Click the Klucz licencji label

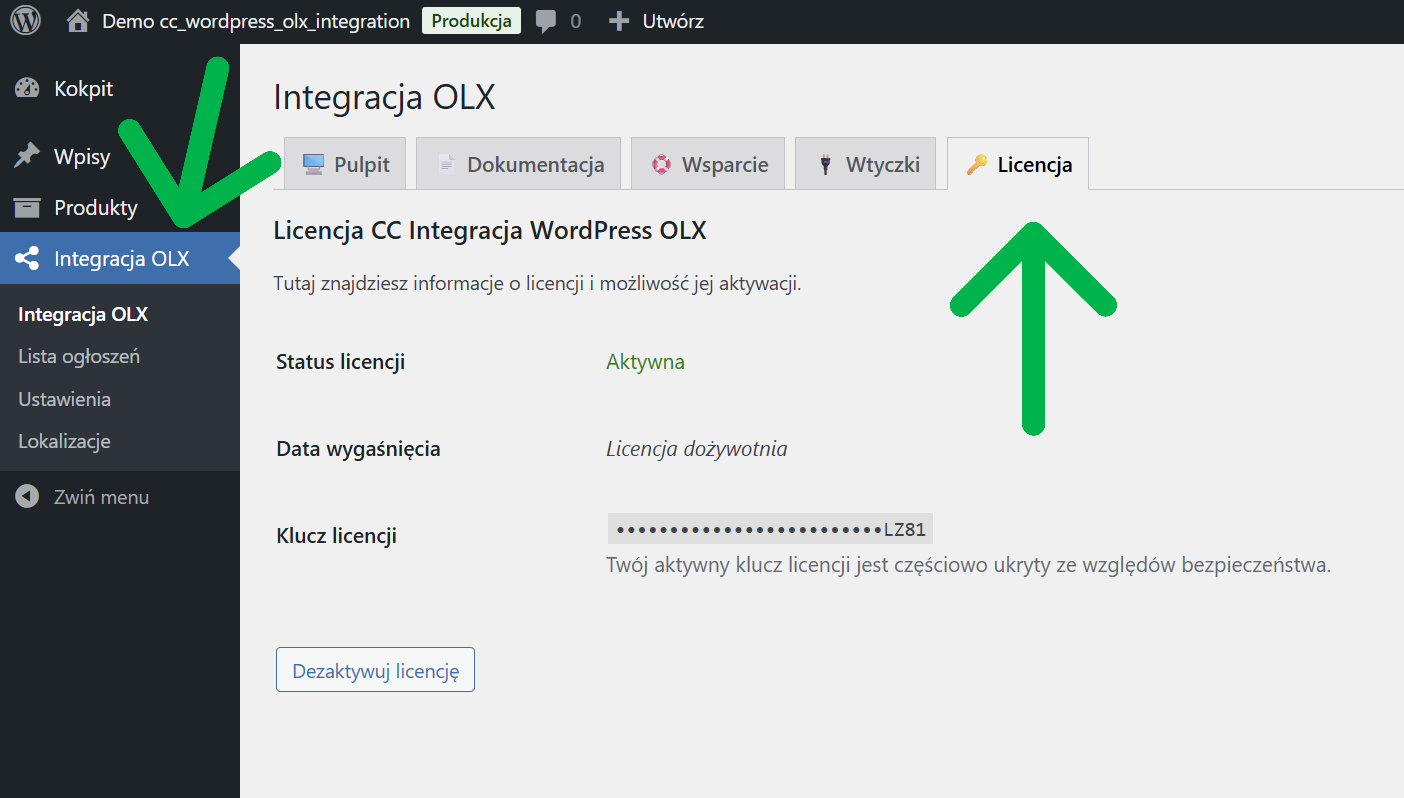click(x=336, y=536)
